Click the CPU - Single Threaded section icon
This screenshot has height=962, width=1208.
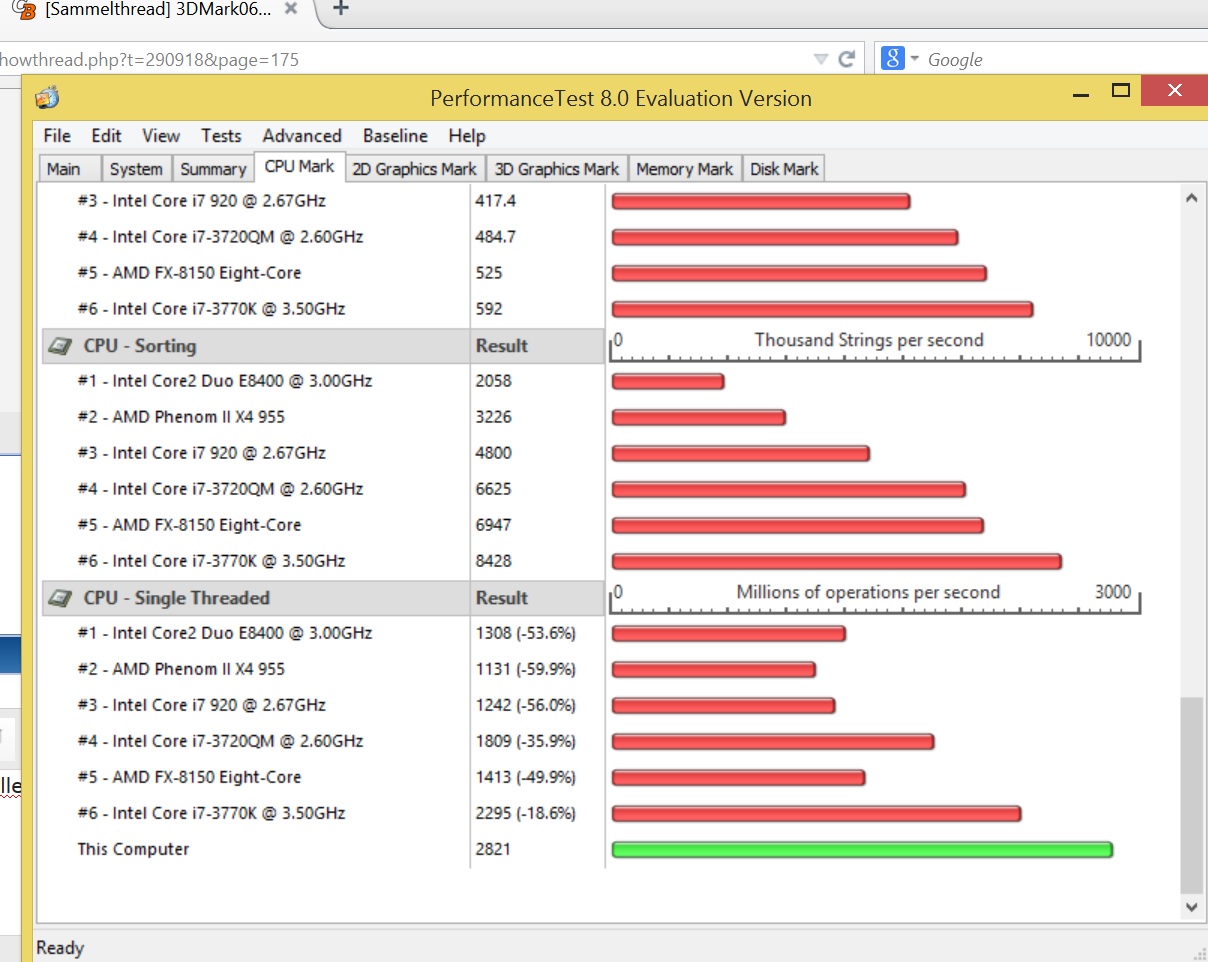point(61,599)
